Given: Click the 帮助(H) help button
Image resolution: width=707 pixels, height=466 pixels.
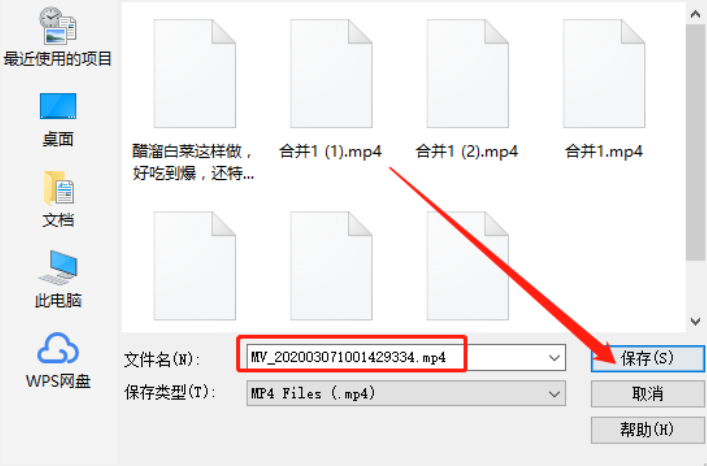Looking at the screenshot, I should (x=647, y=430).
